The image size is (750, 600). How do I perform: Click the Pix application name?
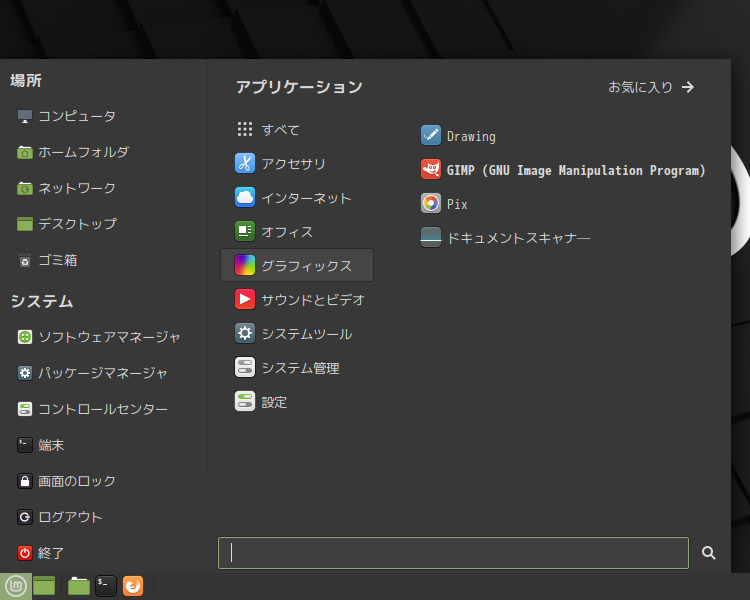(457, 204)
